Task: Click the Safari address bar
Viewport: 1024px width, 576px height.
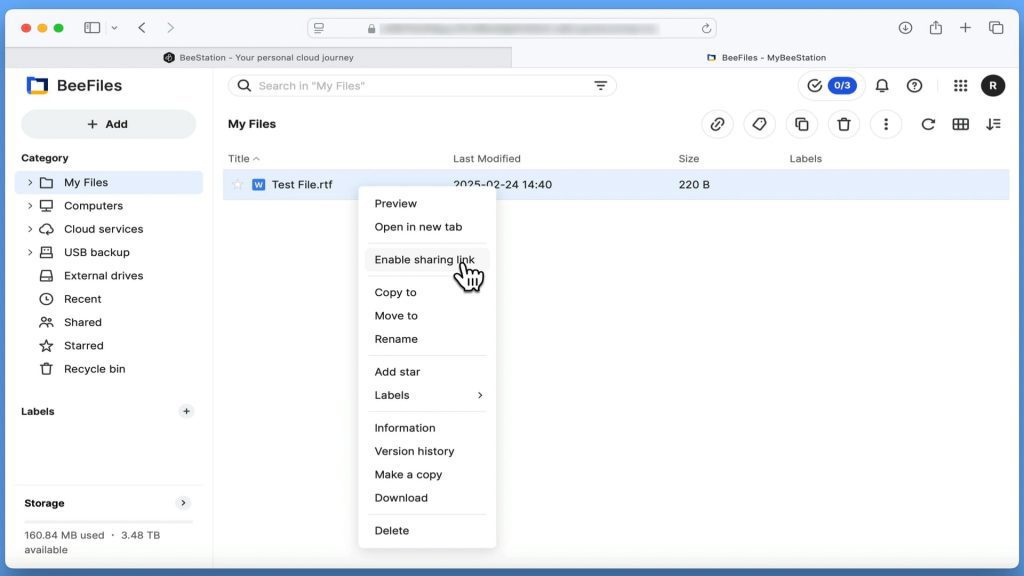Action: tap(512, 28)
